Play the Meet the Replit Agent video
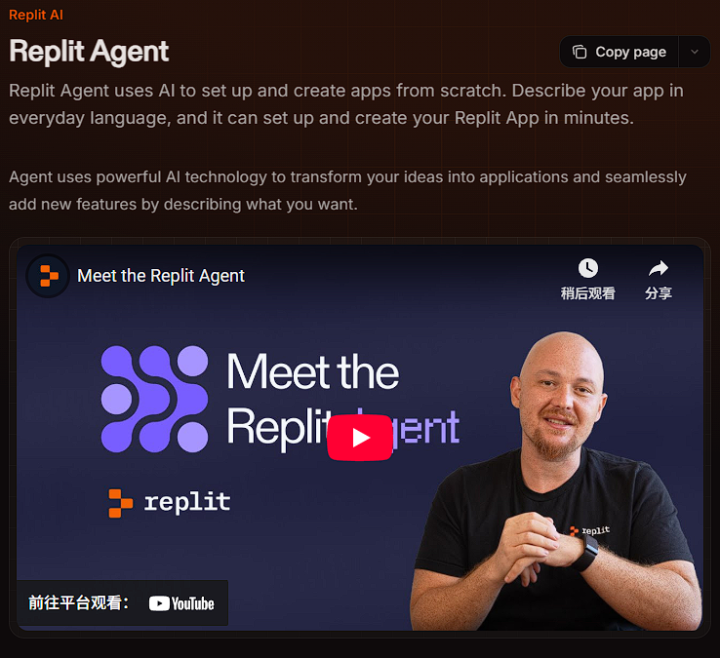Screen dimensions: 720x658 click(x=360, y=437)
